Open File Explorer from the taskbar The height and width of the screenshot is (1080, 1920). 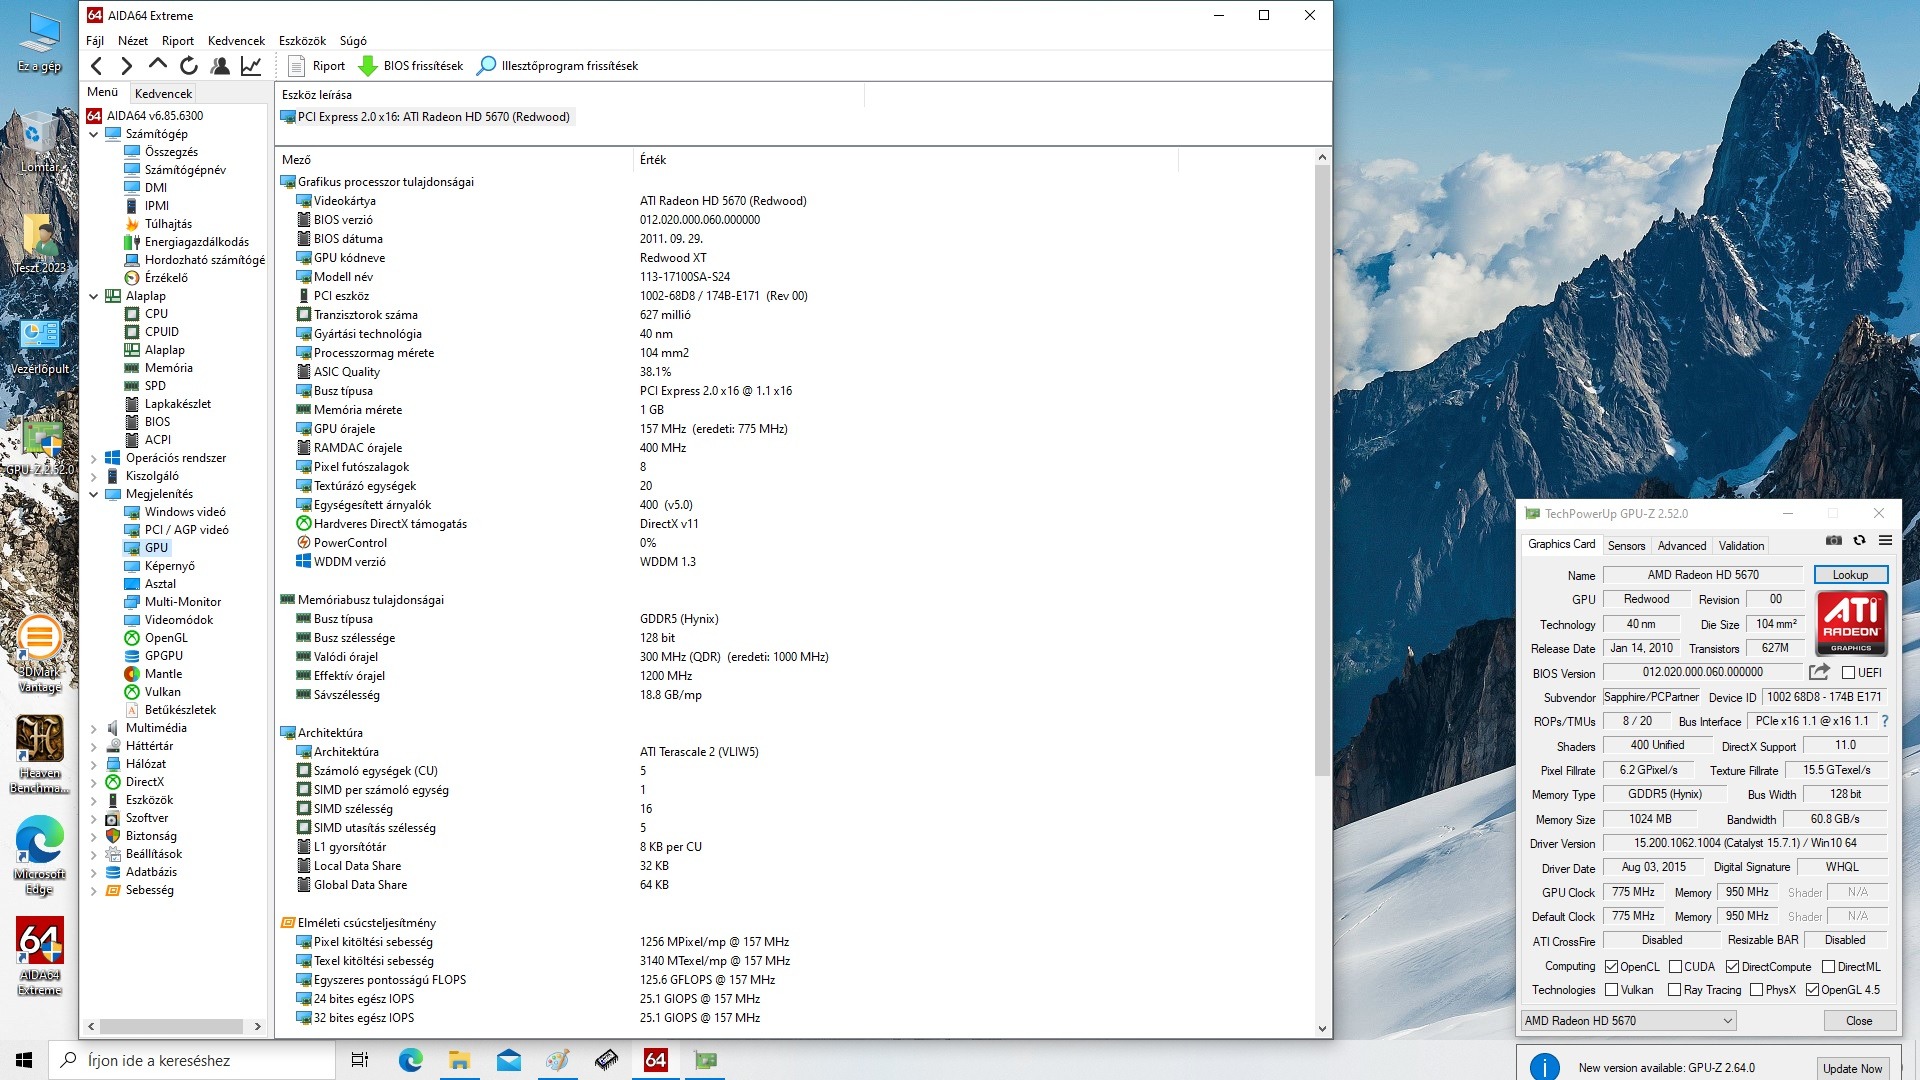tap(459, 1060)
